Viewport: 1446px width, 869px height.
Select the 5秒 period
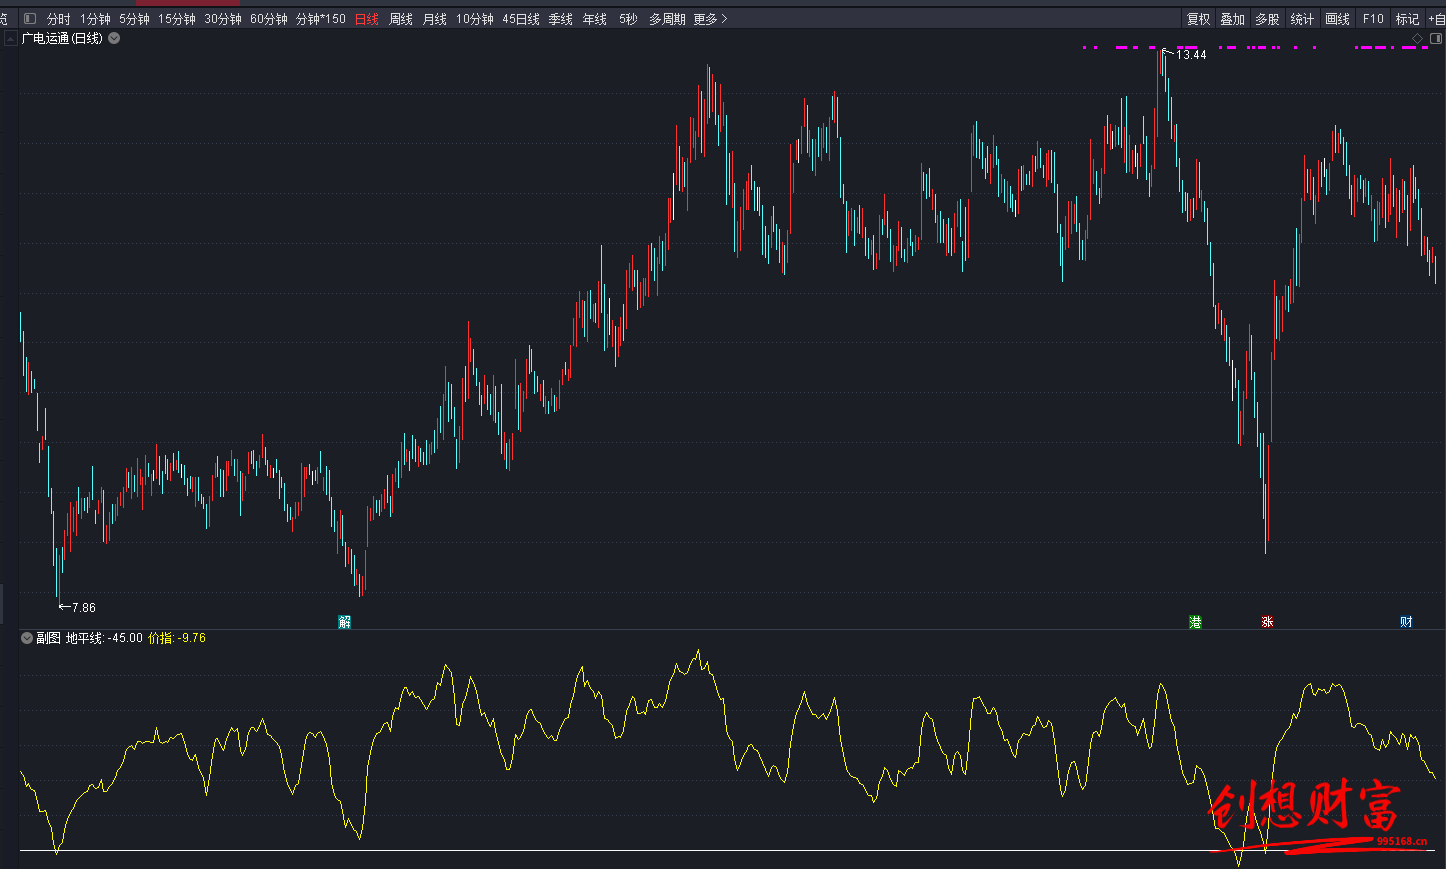click(x=628, y=19)
